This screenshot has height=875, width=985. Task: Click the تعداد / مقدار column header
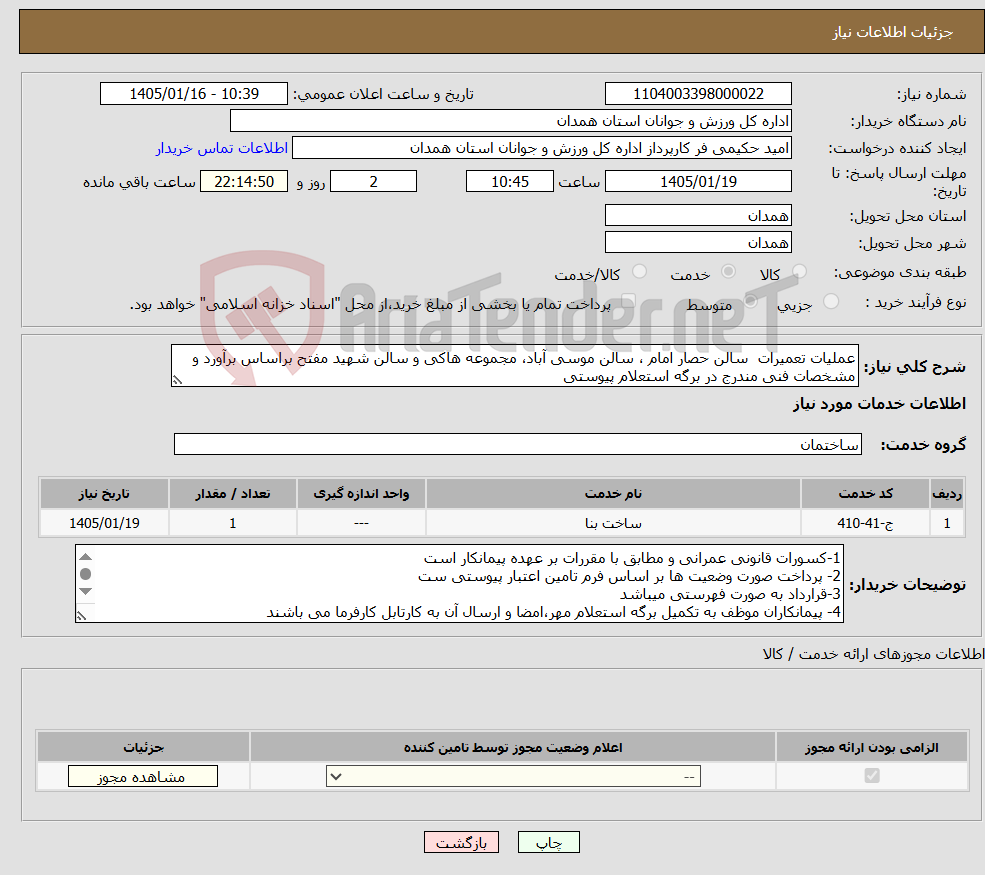coord(232,494)
